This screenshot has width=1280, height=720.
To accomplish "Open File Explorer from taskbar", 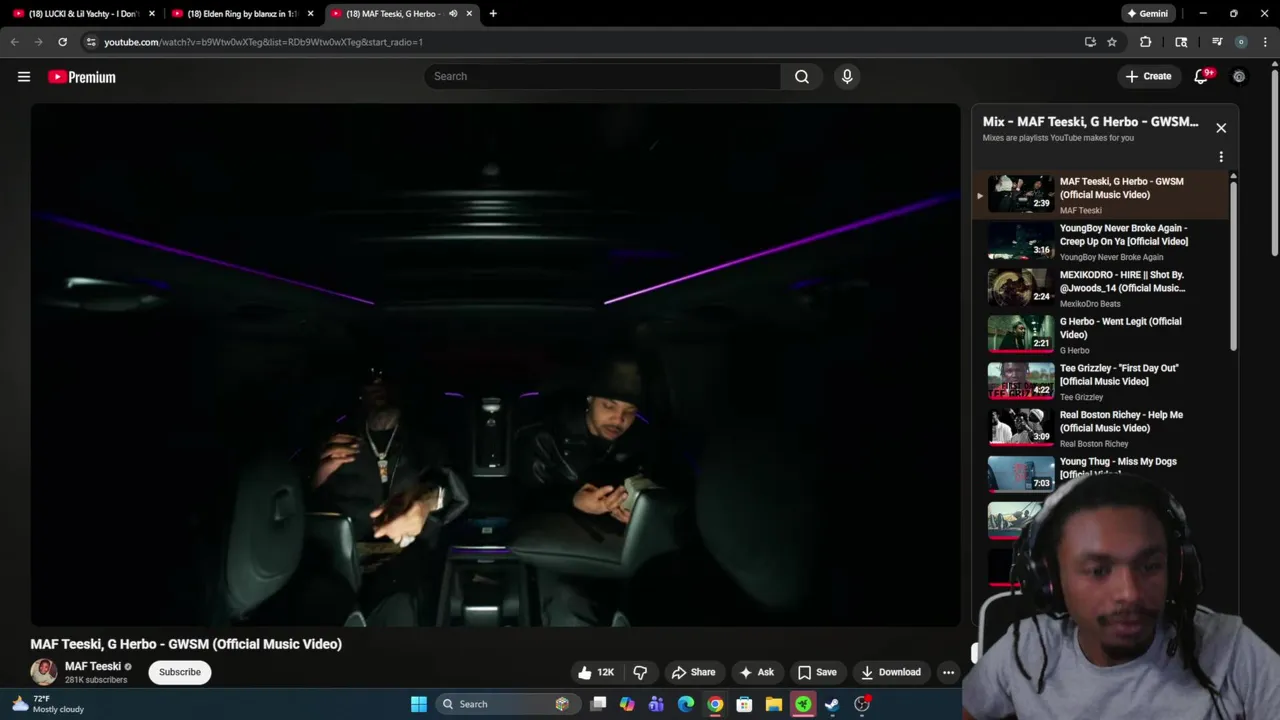I will click(x=774, y=704).
